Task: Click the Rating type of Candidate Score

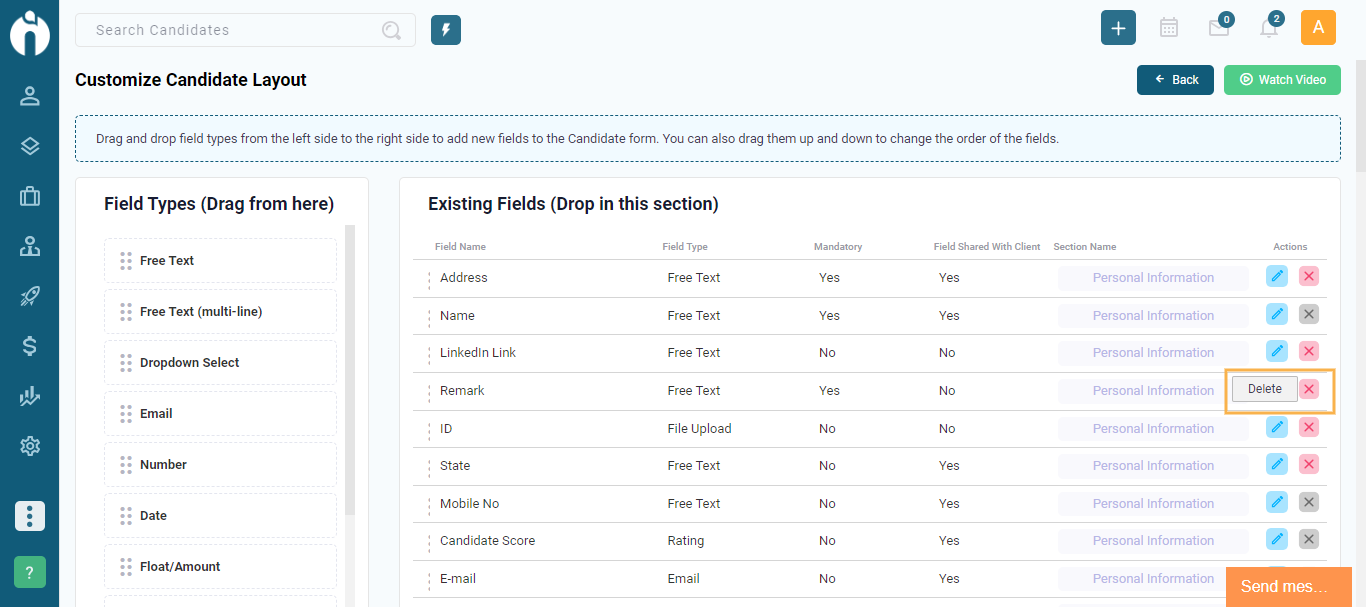Action: [686, 540]
